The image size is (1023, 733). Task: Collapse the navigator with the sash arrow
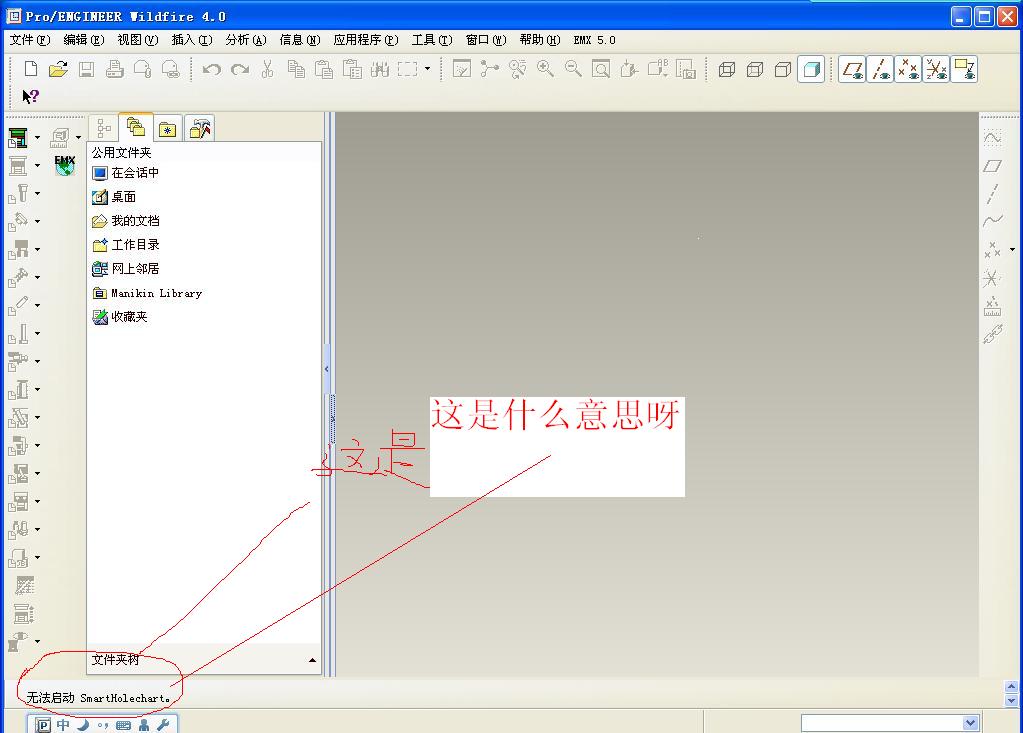326,368
